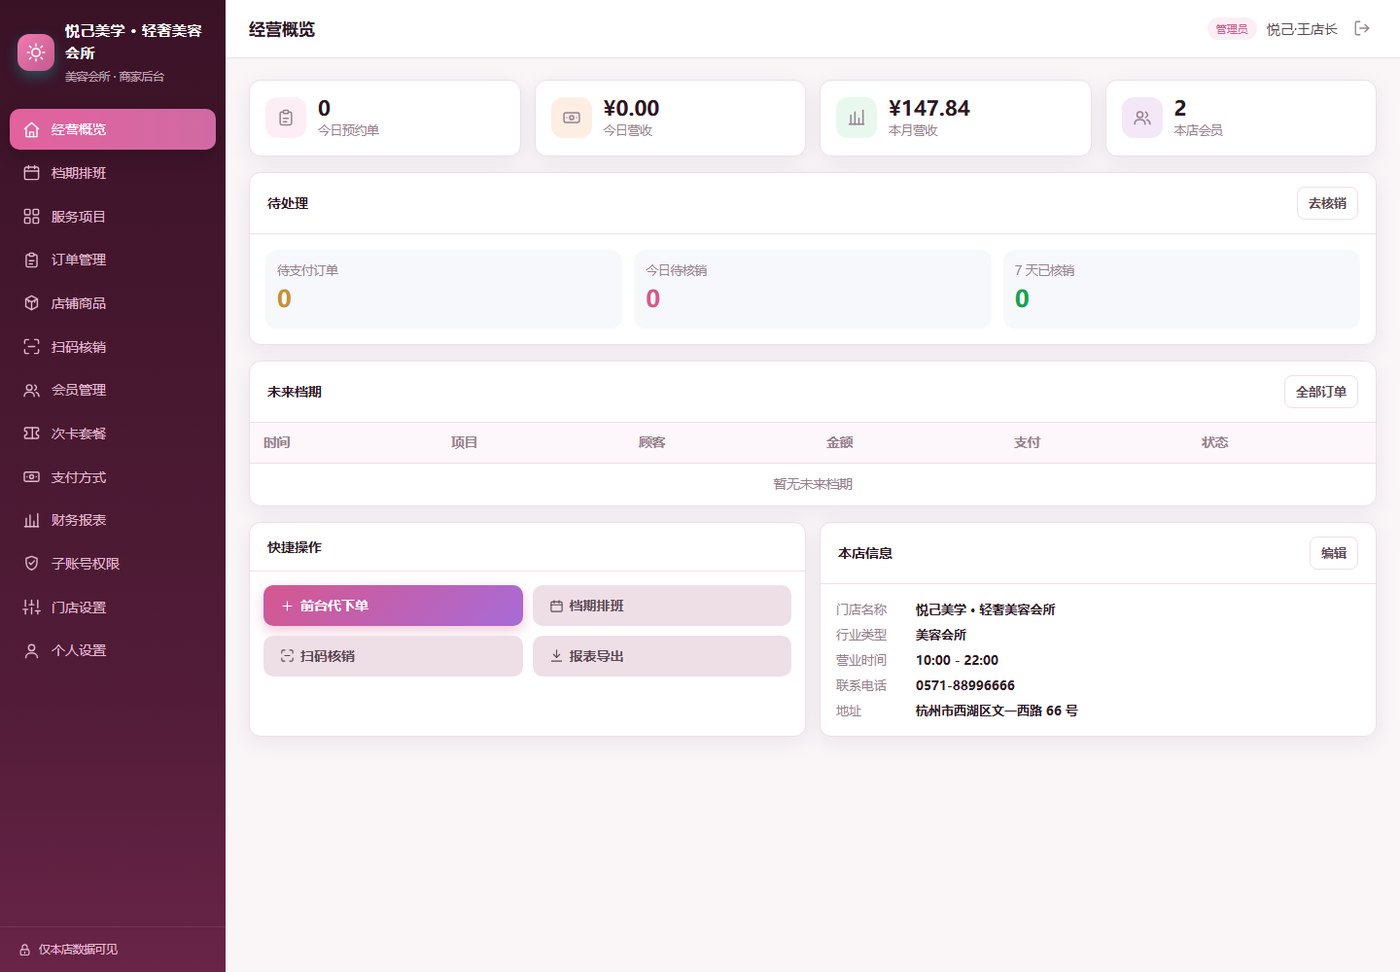1400x972 pixels.
Task: Click the 前台代下单 quick action button
Action: point(393,606)
